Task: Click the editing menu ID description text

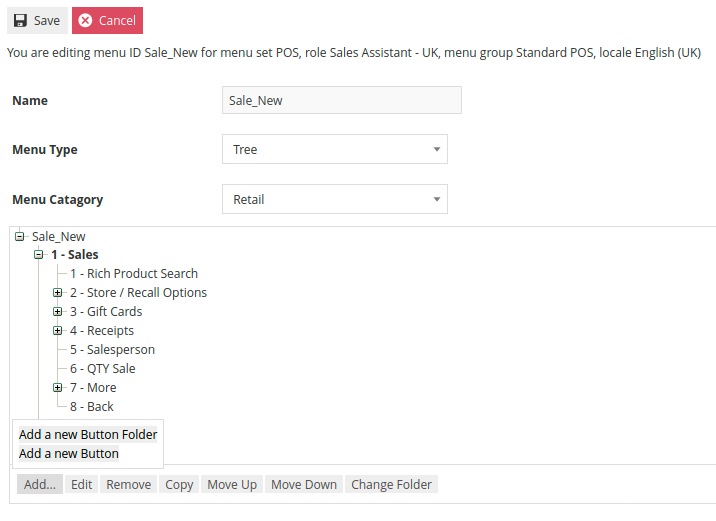Action: coord(354,53)
